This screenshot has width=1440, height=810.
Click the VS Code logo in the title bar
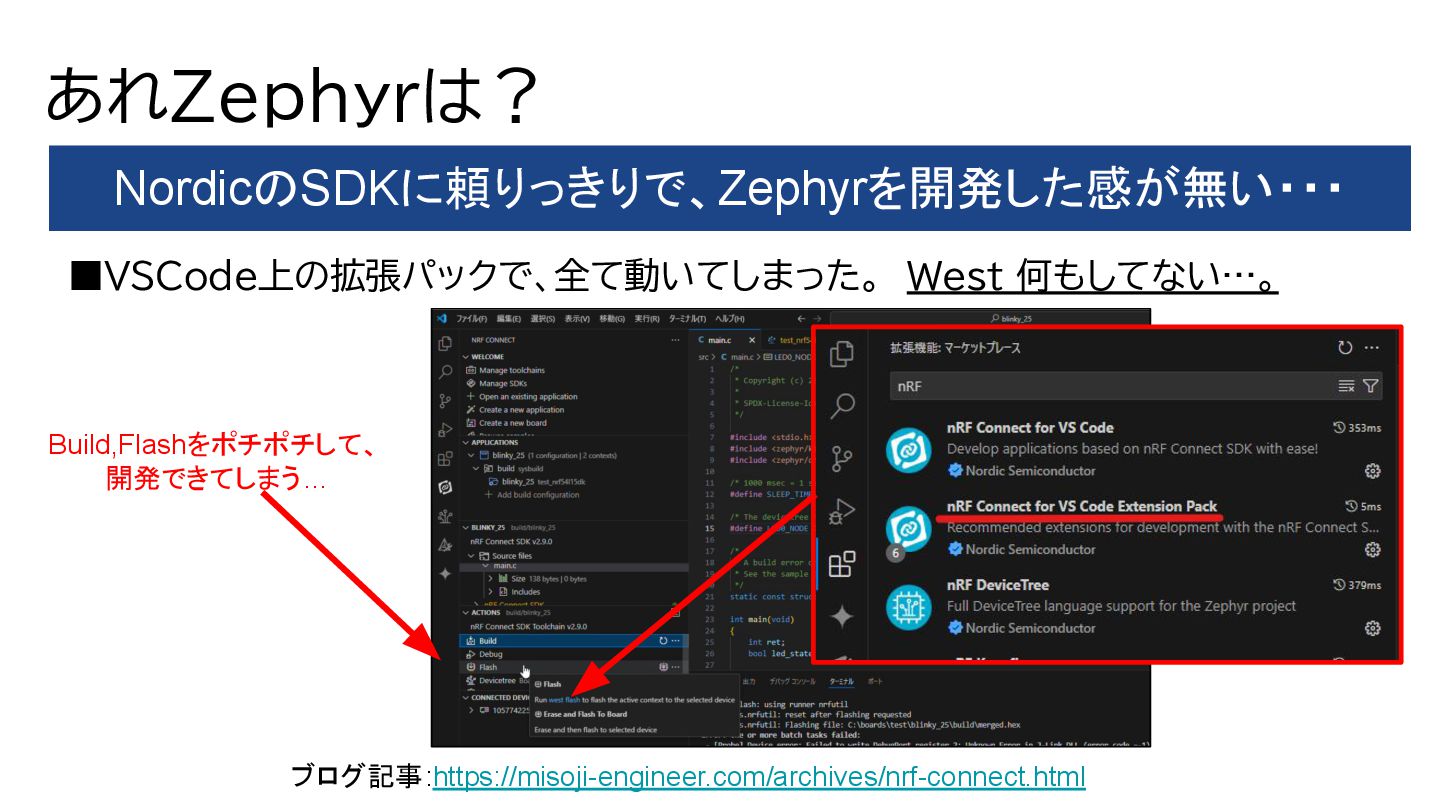(442, 319)
